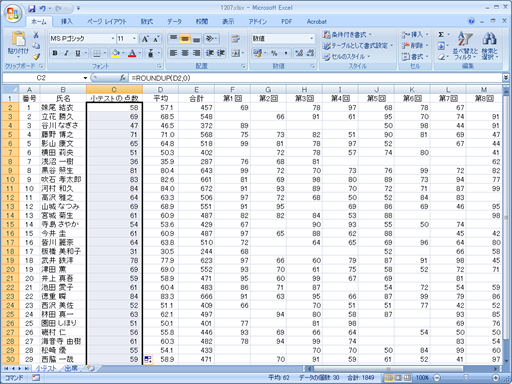The image size is (512, 384).
Task: Click the formula bar showing =ROUNDUP(D2,0)
Action: point(315,78)
